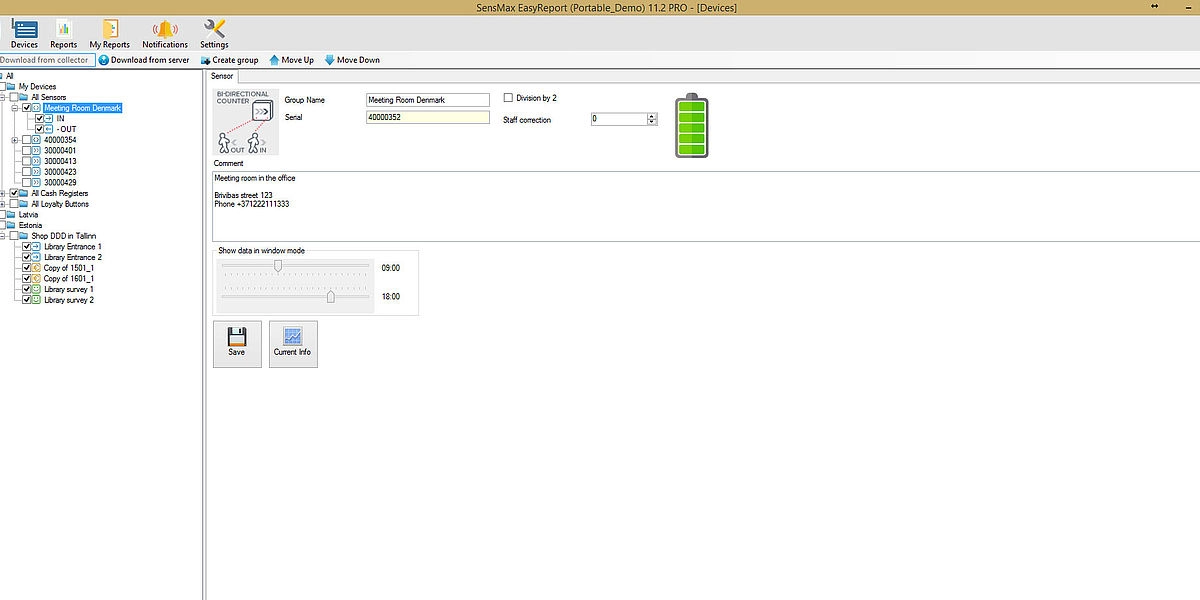Click the 18:00 end time slider handle

tap(331, 296)
